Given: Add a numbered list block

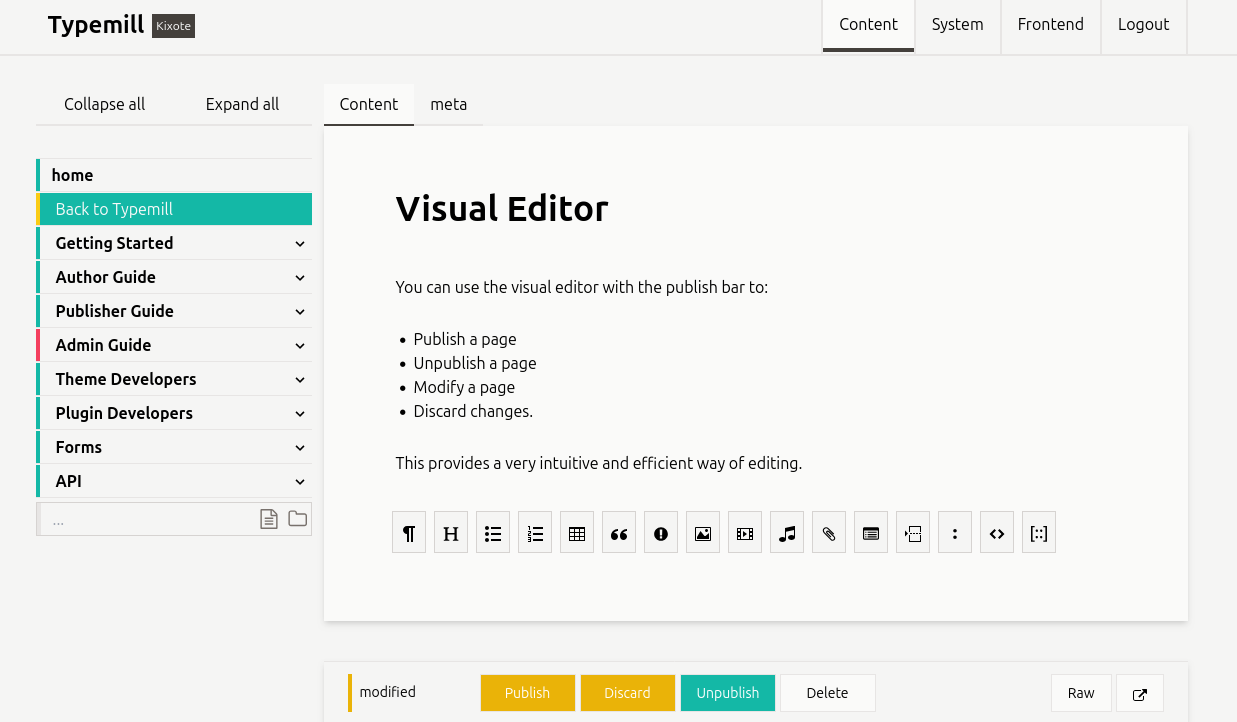Looking at the screenshot, I should click(x=535, y=533).
